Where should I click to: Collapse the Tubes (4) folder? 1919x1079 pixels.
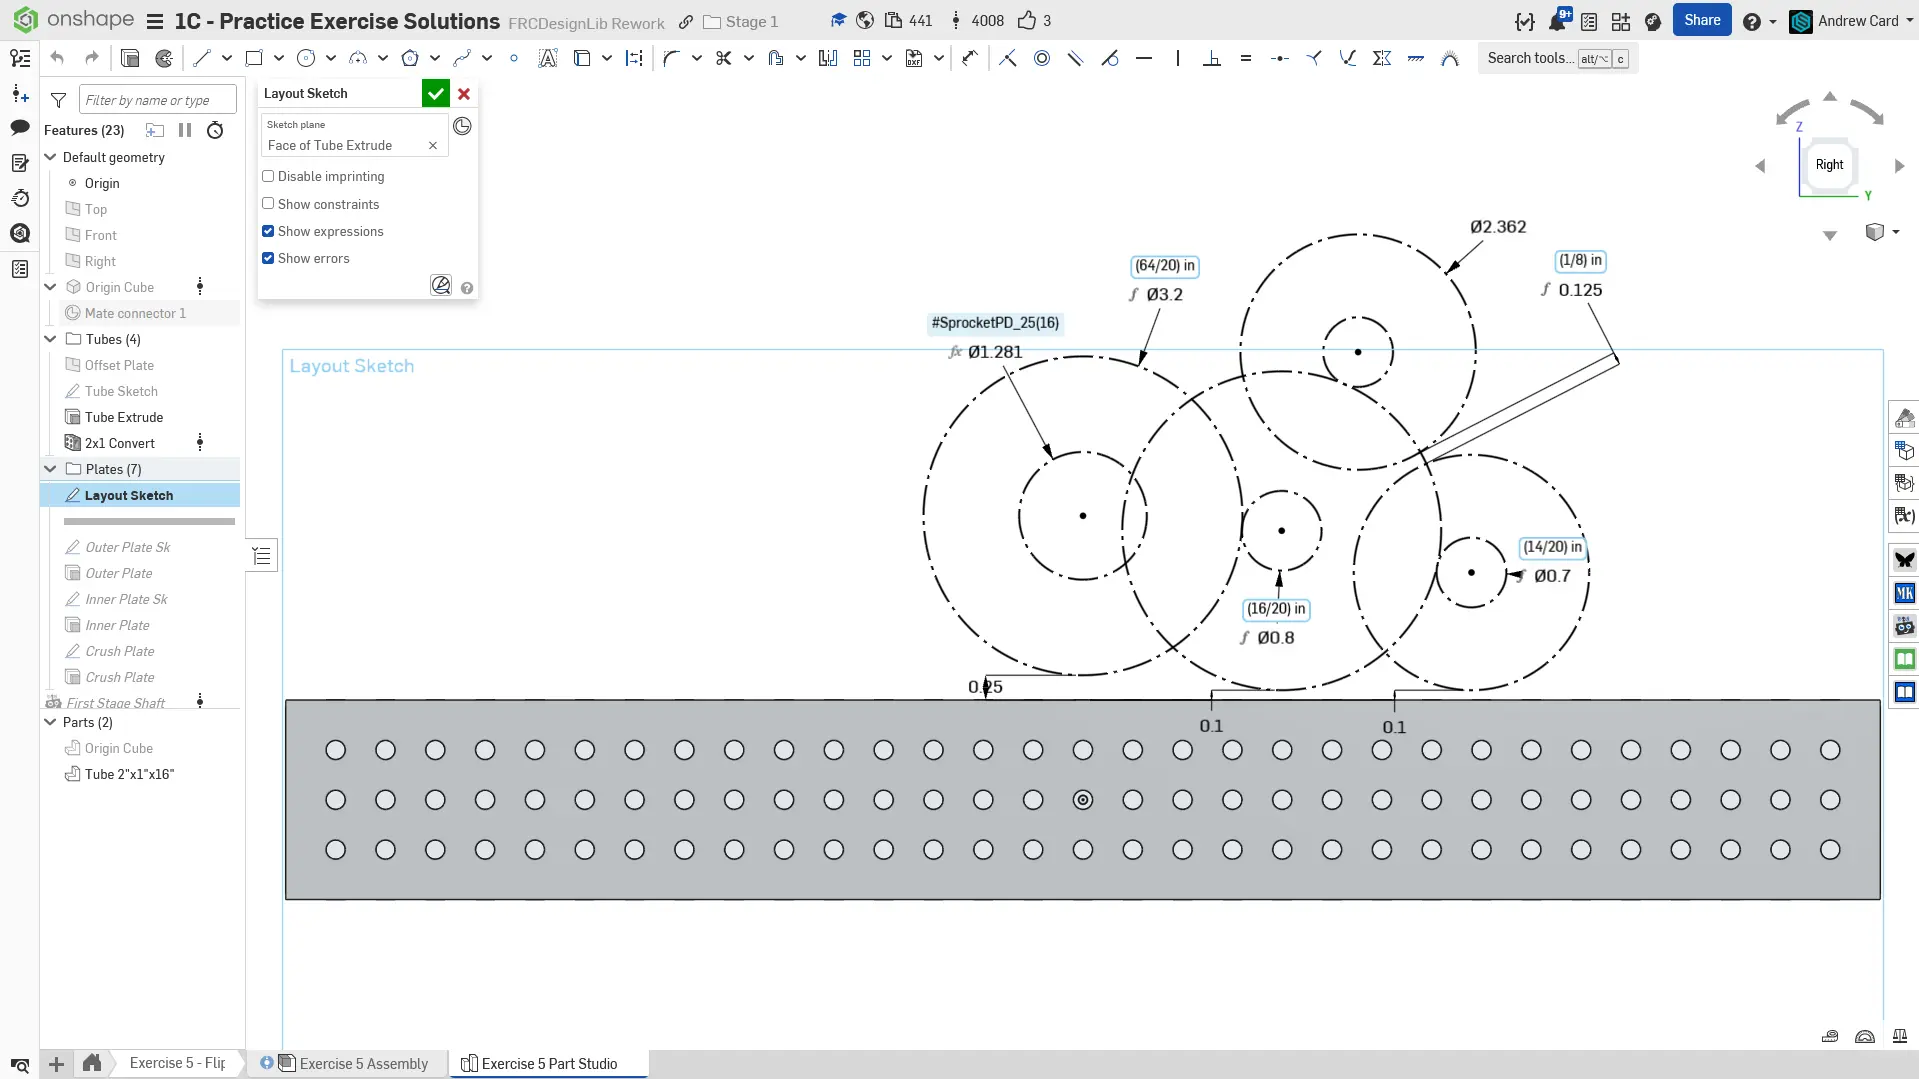50,339
